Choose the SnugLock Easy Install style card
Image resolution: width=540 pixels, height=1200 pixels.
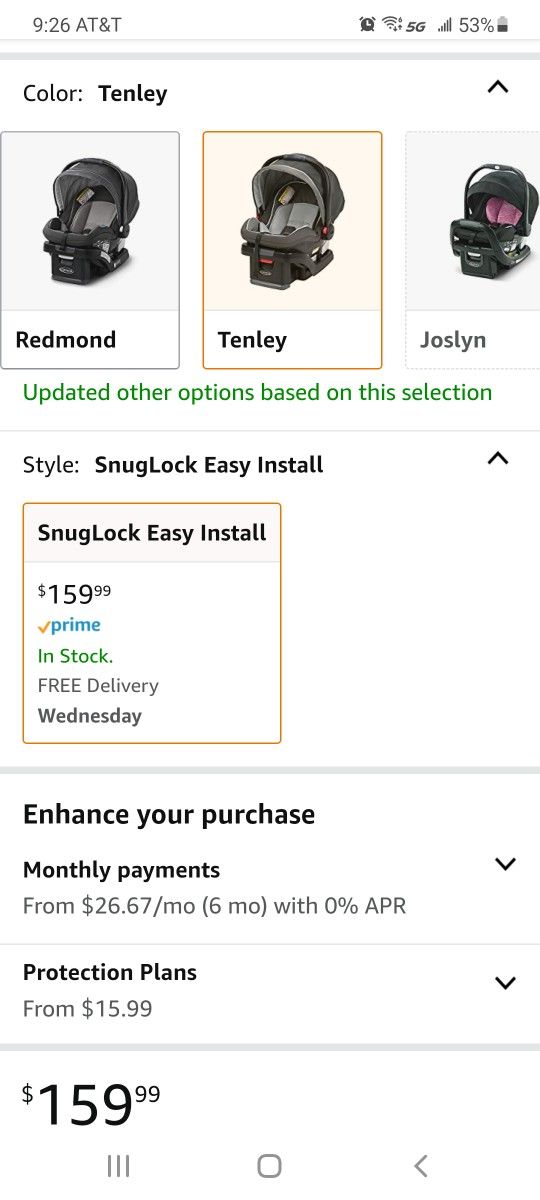click(152, 623)
